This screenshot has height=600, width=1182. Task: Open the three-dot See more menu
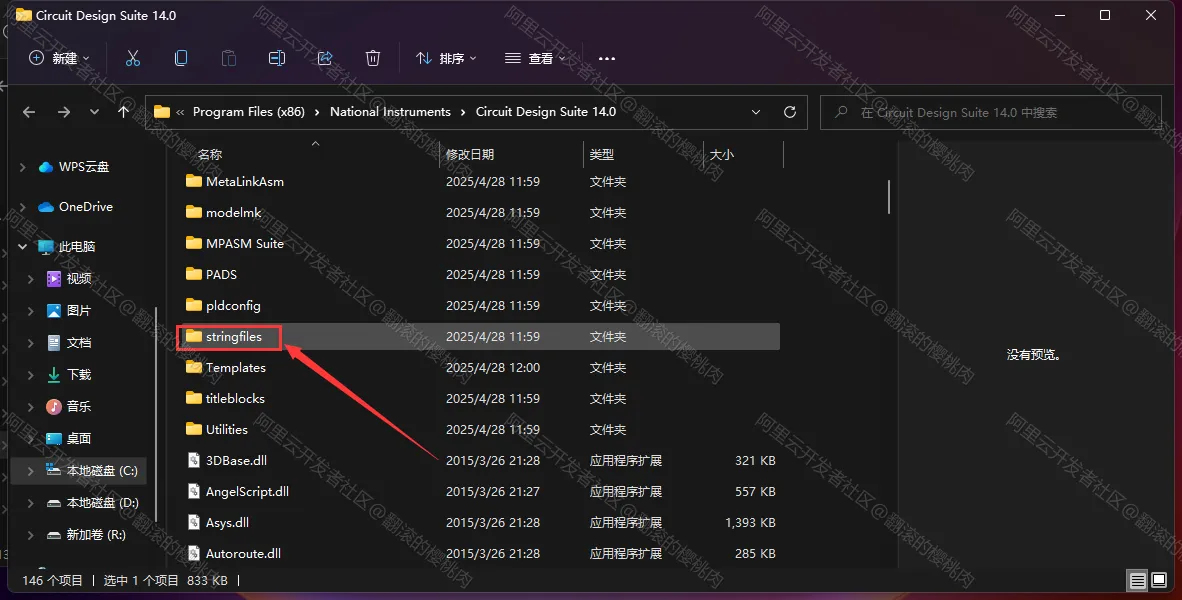click(x=607, y=58)
